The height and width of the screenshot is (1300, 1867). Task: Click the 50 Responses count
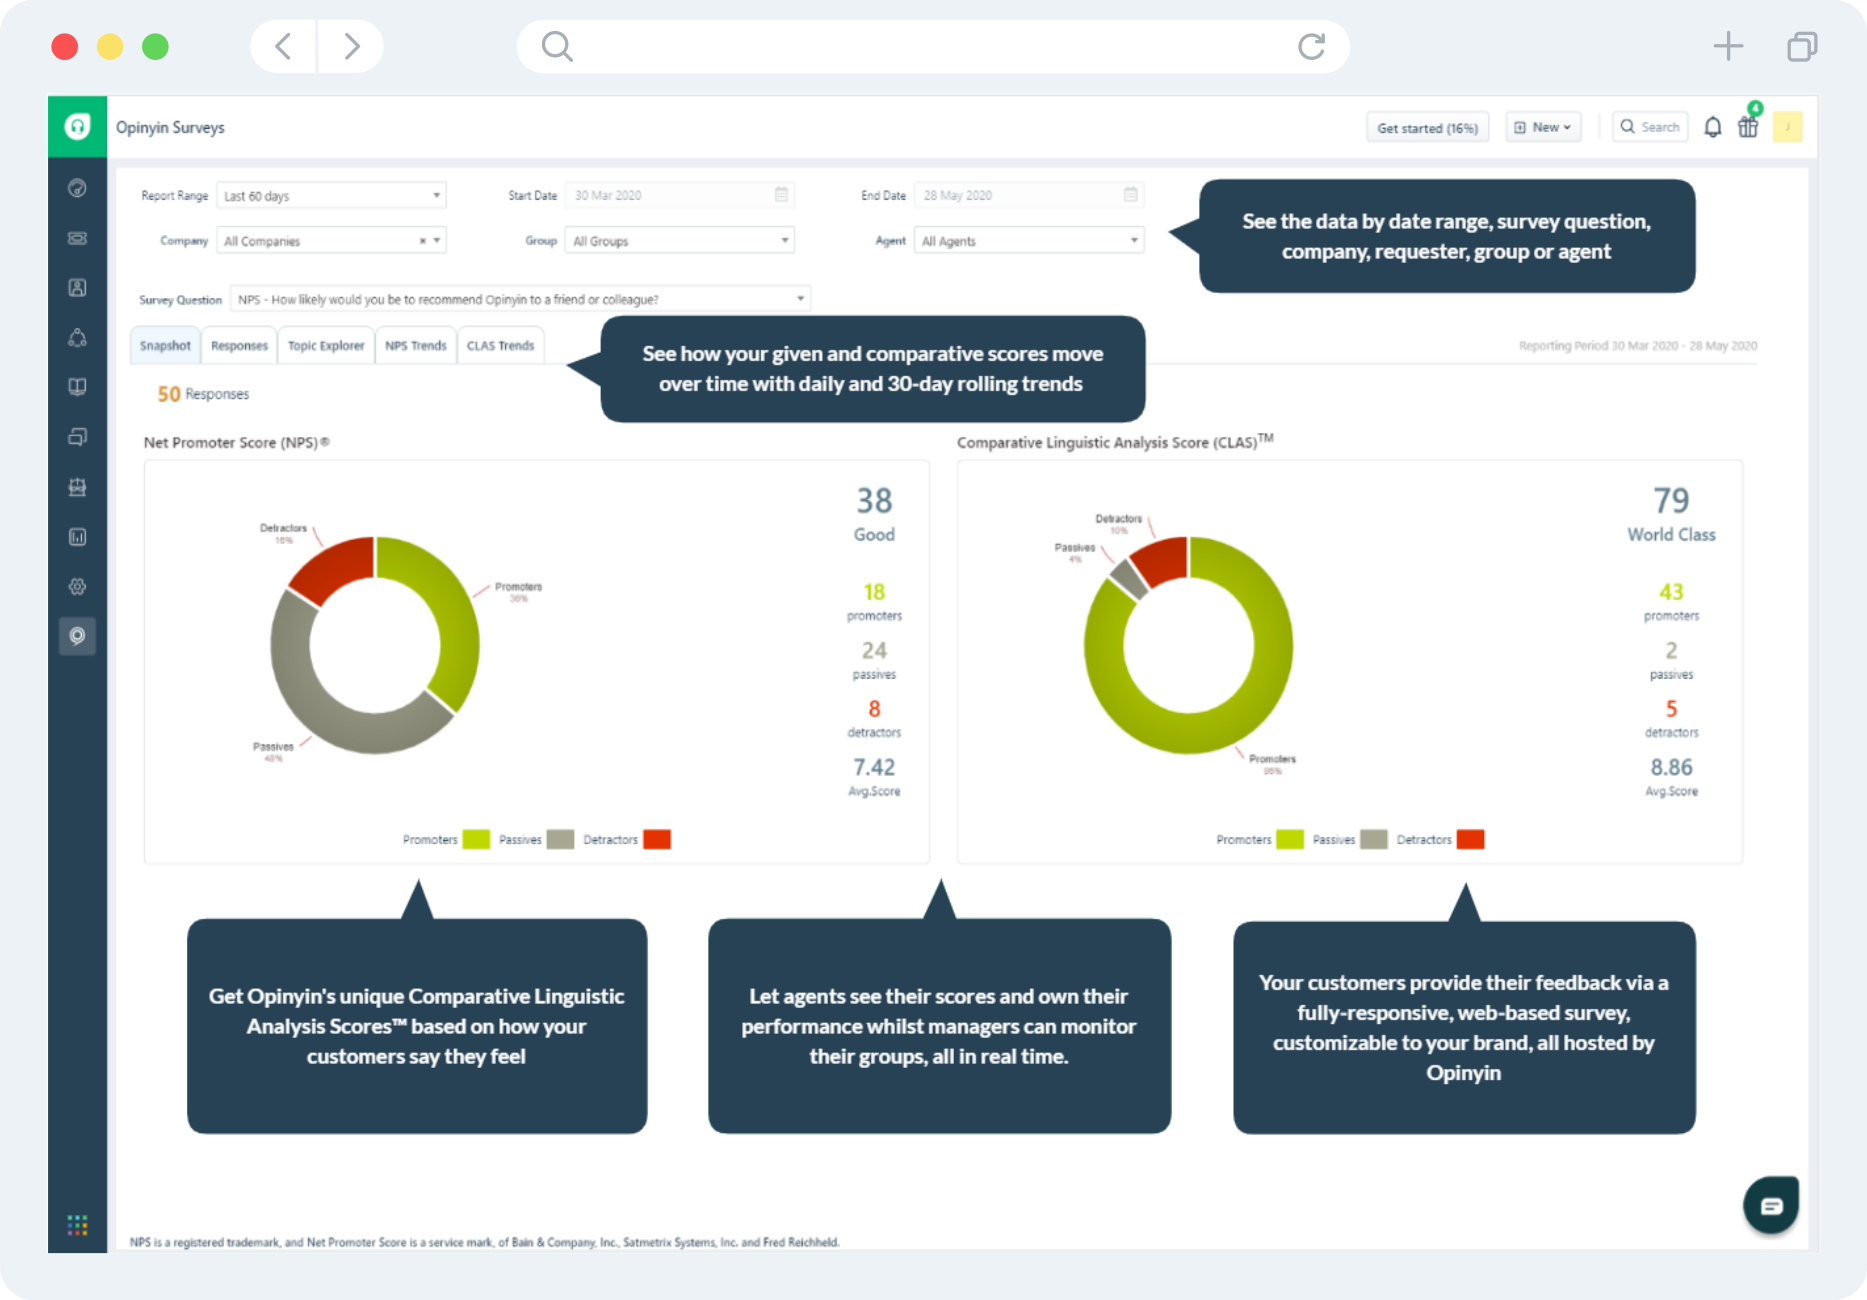203,394
